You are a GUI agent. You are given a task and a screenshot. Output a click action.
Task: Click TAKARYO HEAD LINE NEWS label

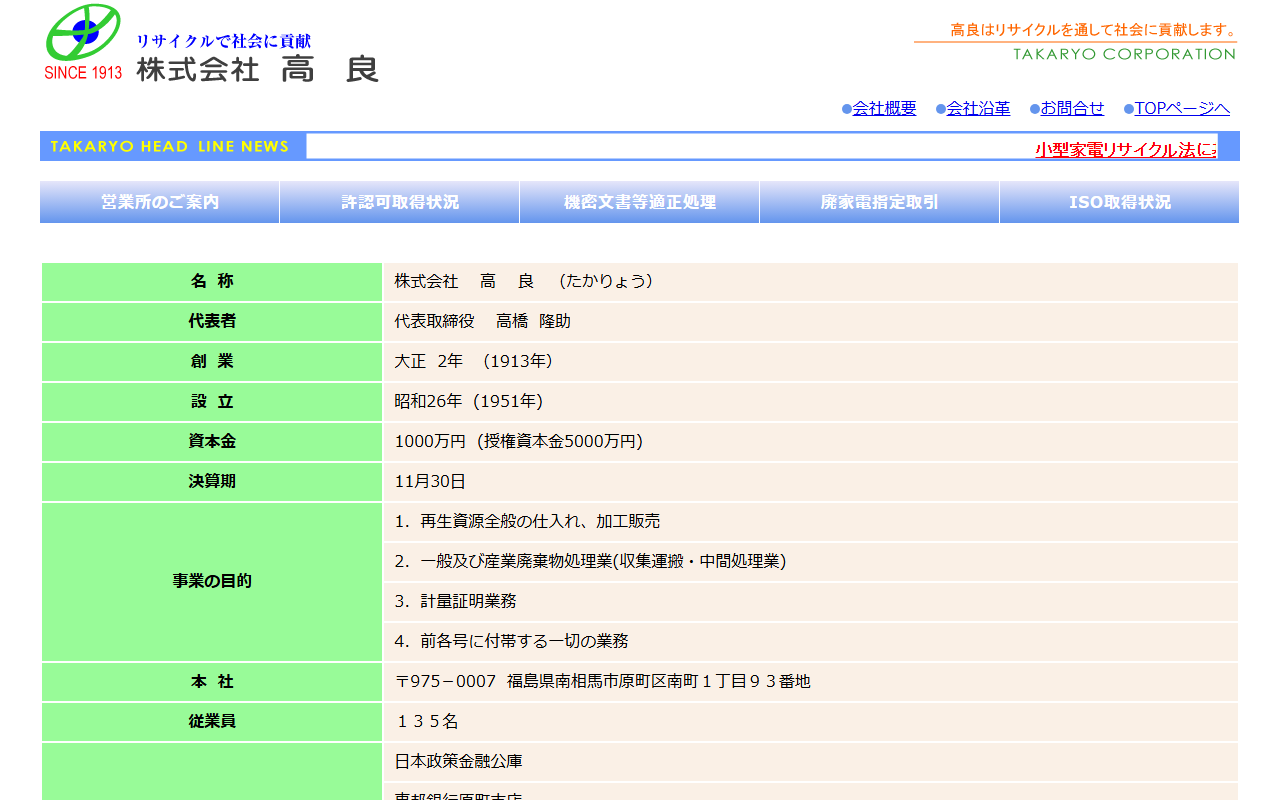pyautogui.click(x=170, y=146)
